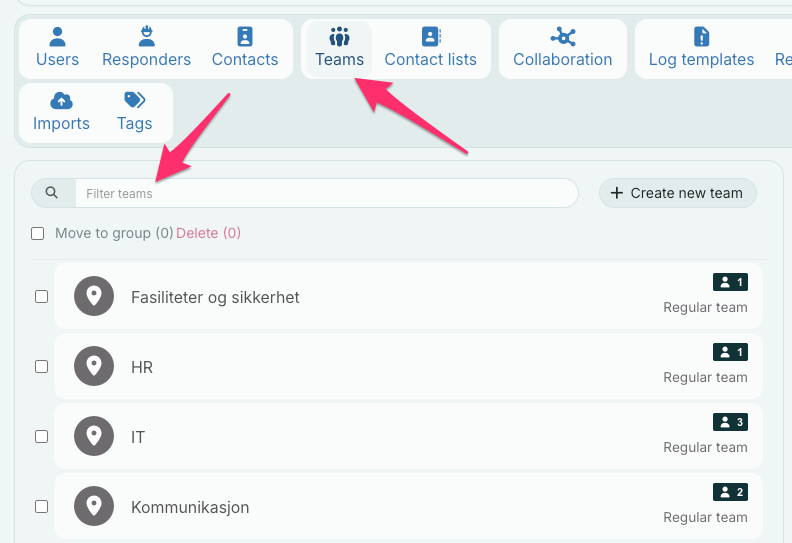
Task: Go to the Contacts icon
Action: pos(245,37)
